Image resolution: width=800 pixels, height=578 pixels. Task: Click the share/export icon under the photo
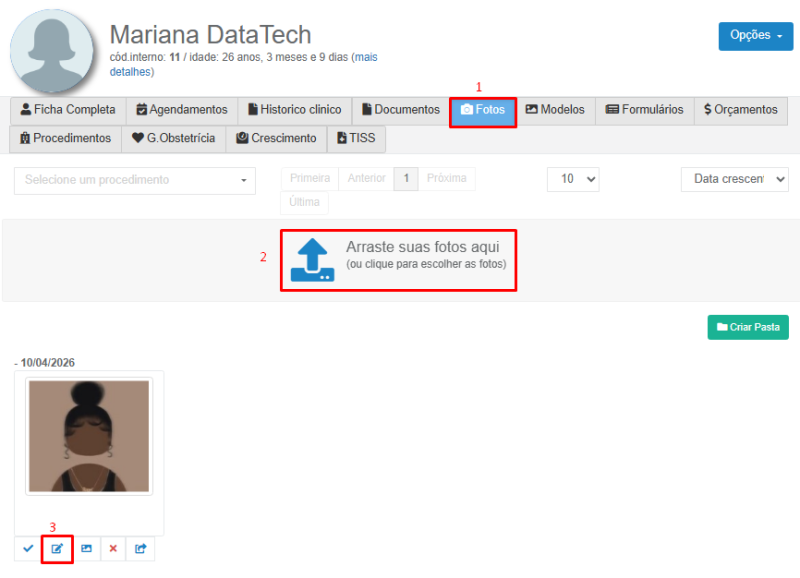click(x=141, y=549)
